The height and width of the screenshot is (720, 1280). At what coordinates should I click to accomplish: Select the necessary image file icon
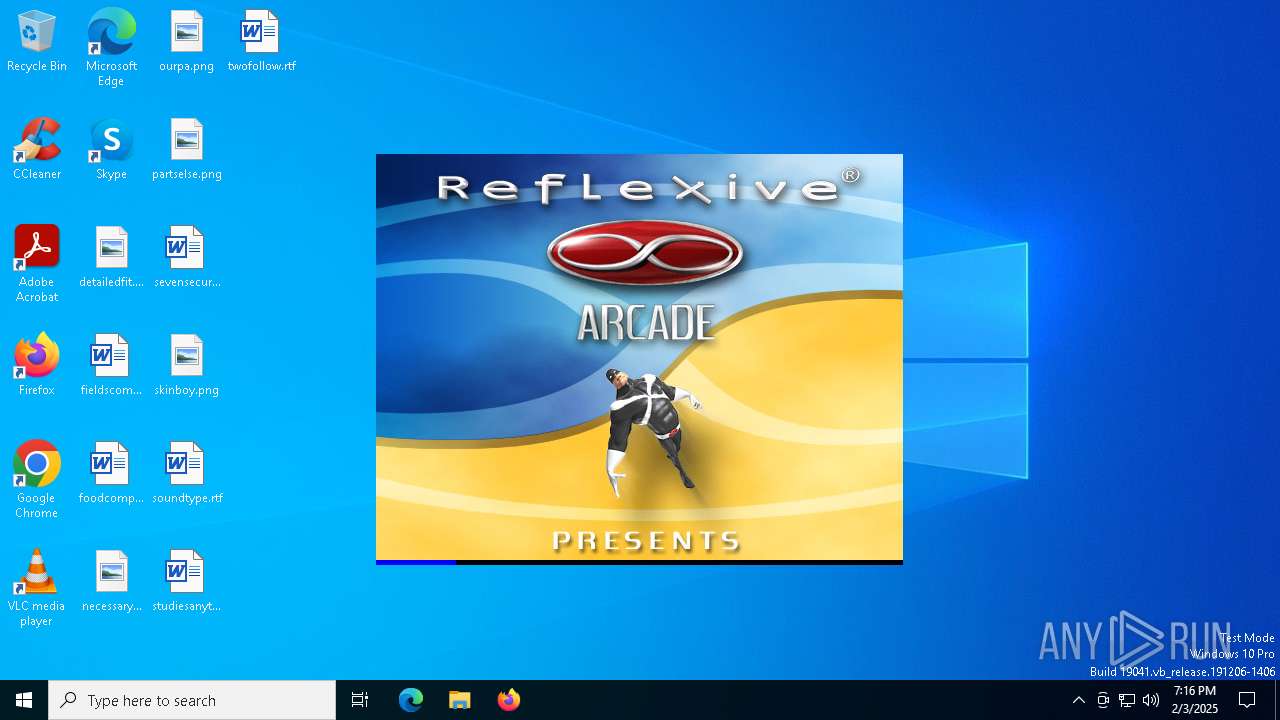pos(111,582)
